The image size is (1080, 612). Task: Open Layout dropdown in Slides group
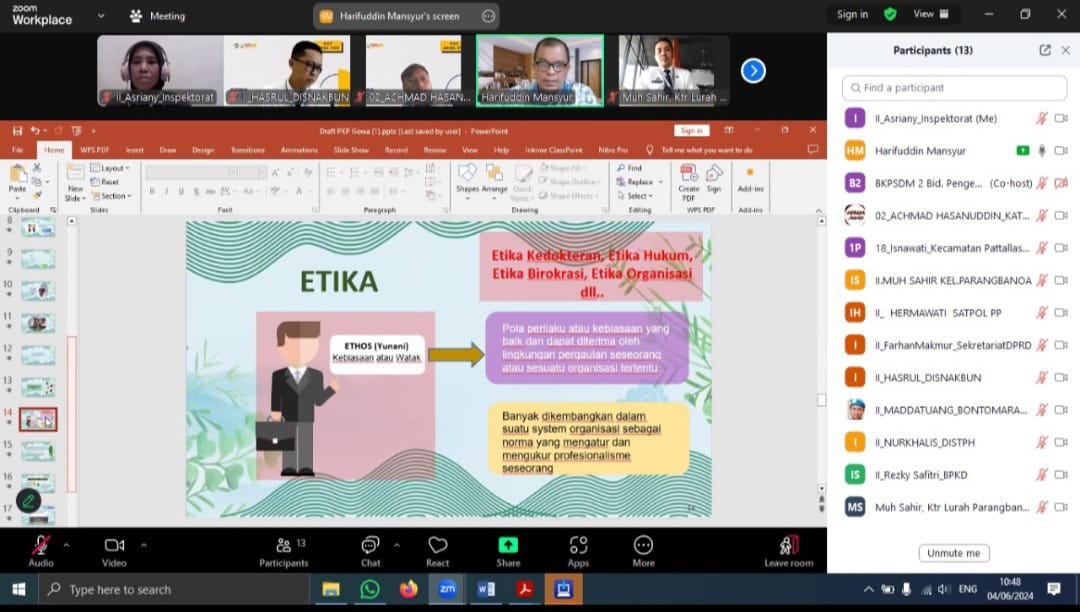pyautogui.click(x=110, y=168)
